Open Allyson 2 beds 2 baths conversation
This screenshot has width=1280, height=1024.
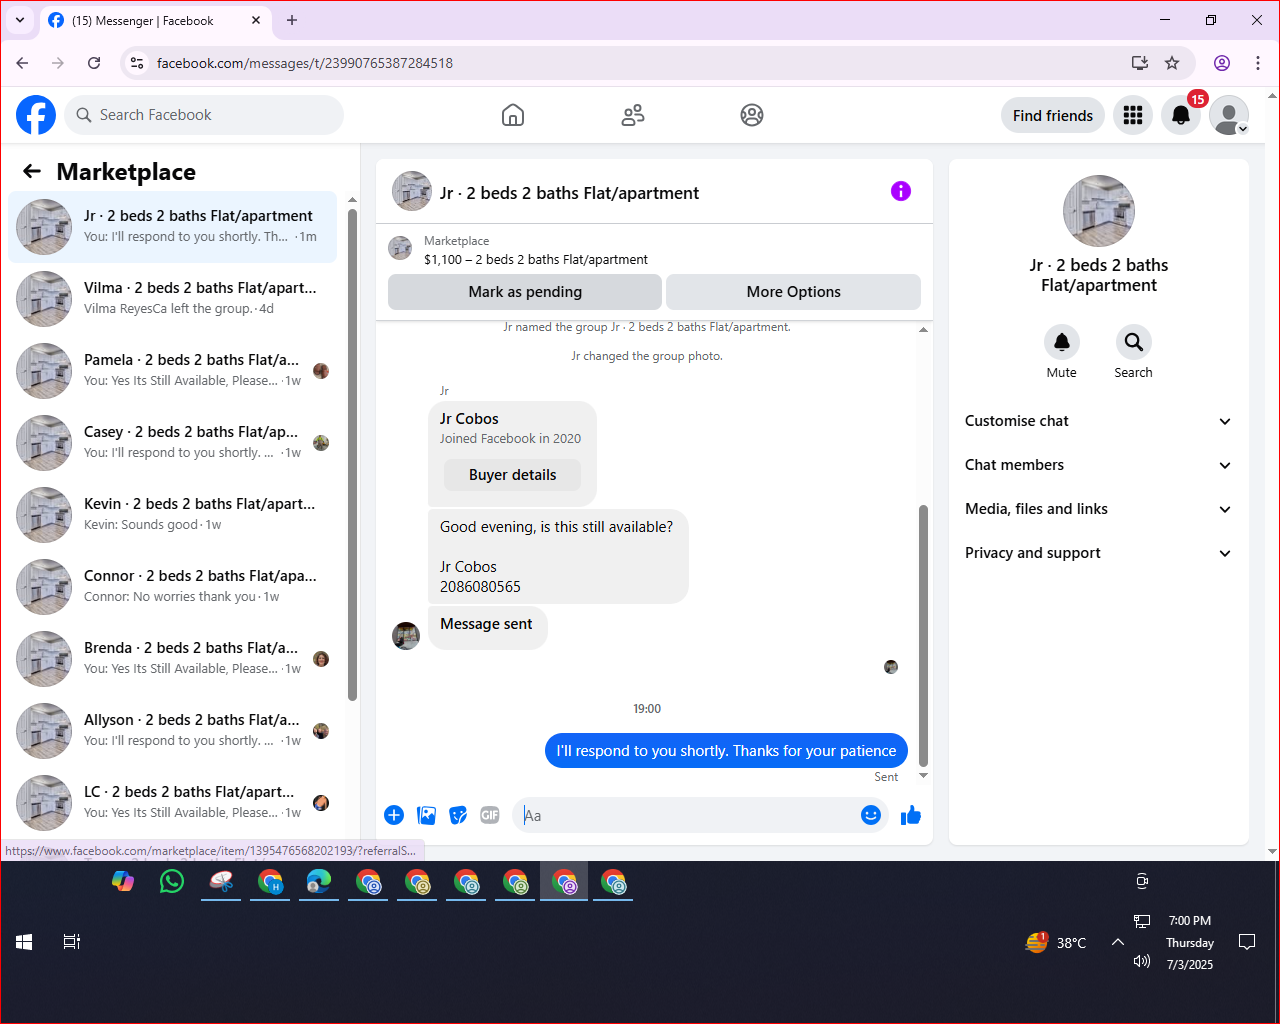pos(173,731)
